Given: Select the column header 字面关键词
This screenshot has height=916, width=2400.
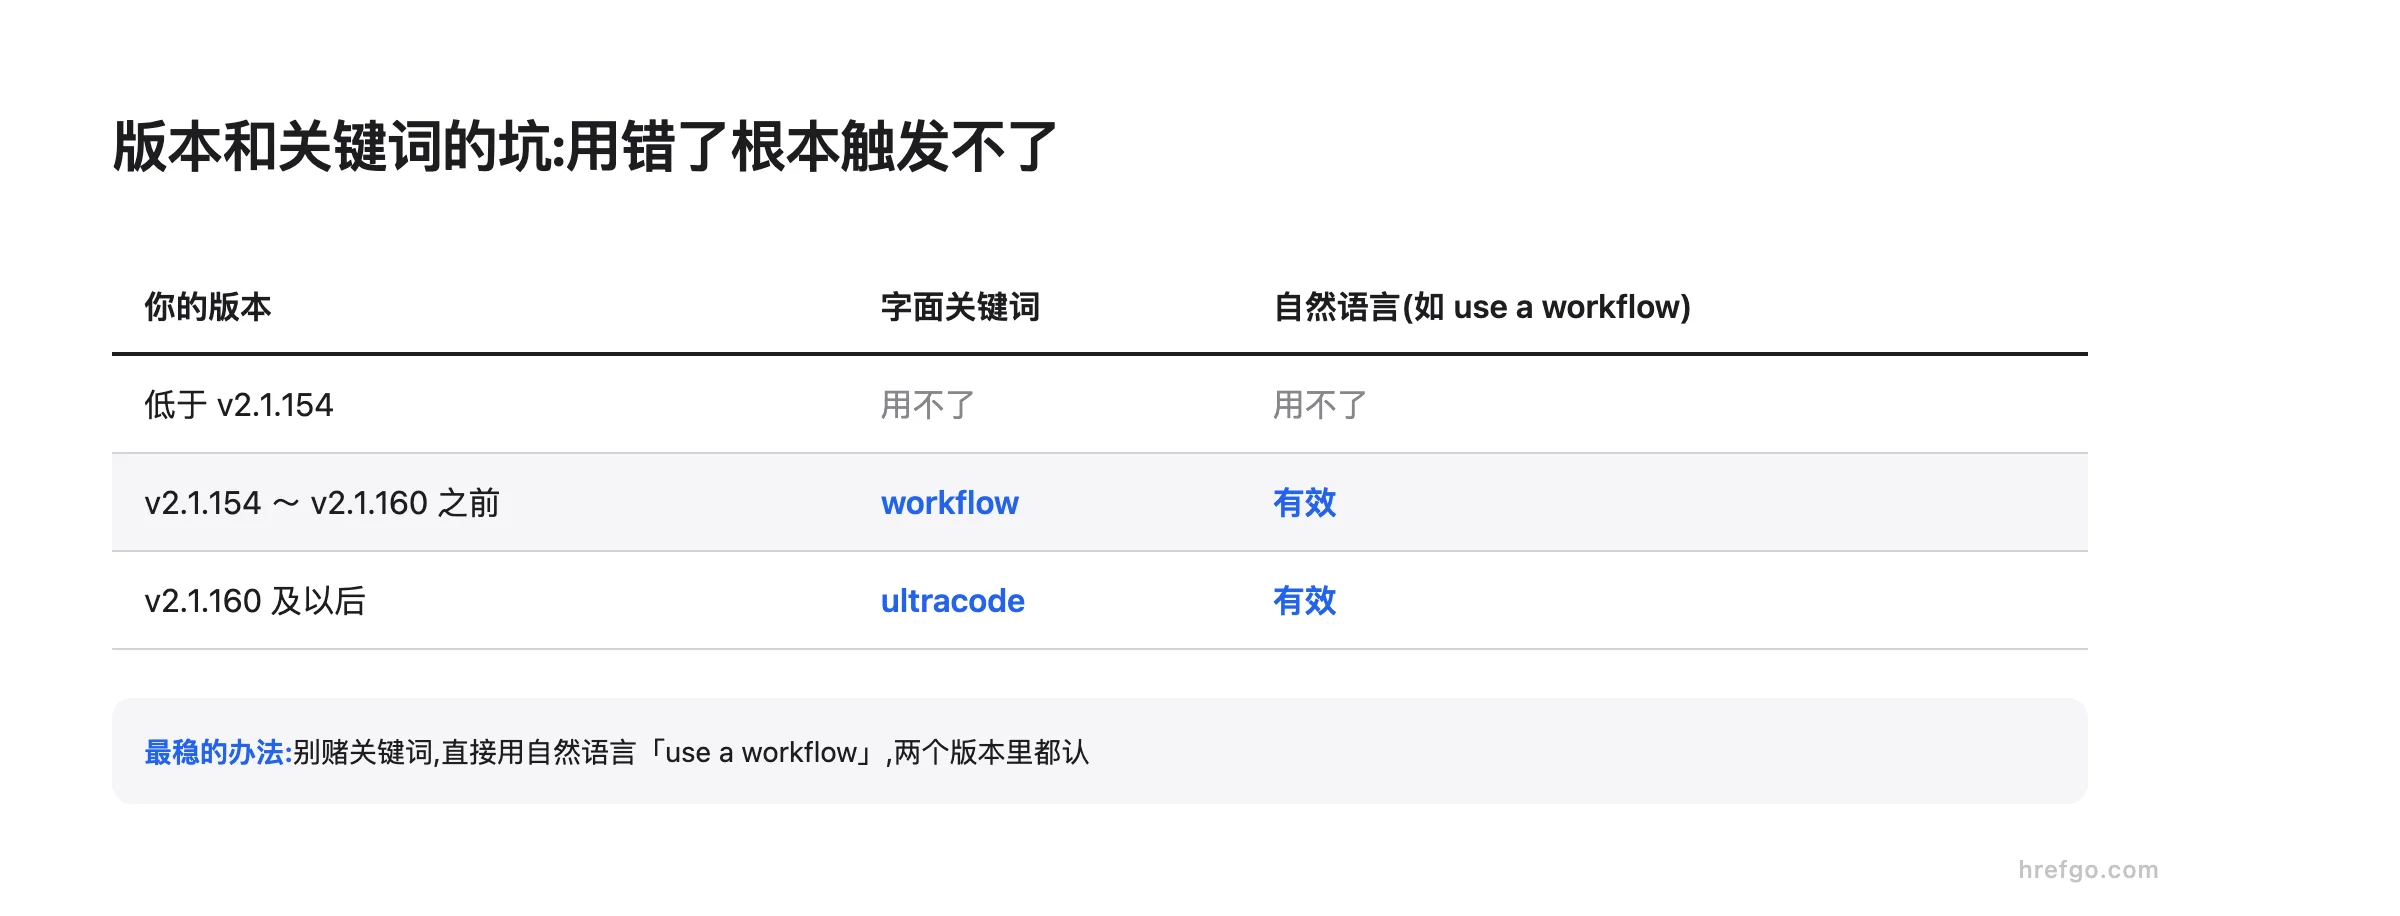Looking at the screenshot, I should 960,307.
